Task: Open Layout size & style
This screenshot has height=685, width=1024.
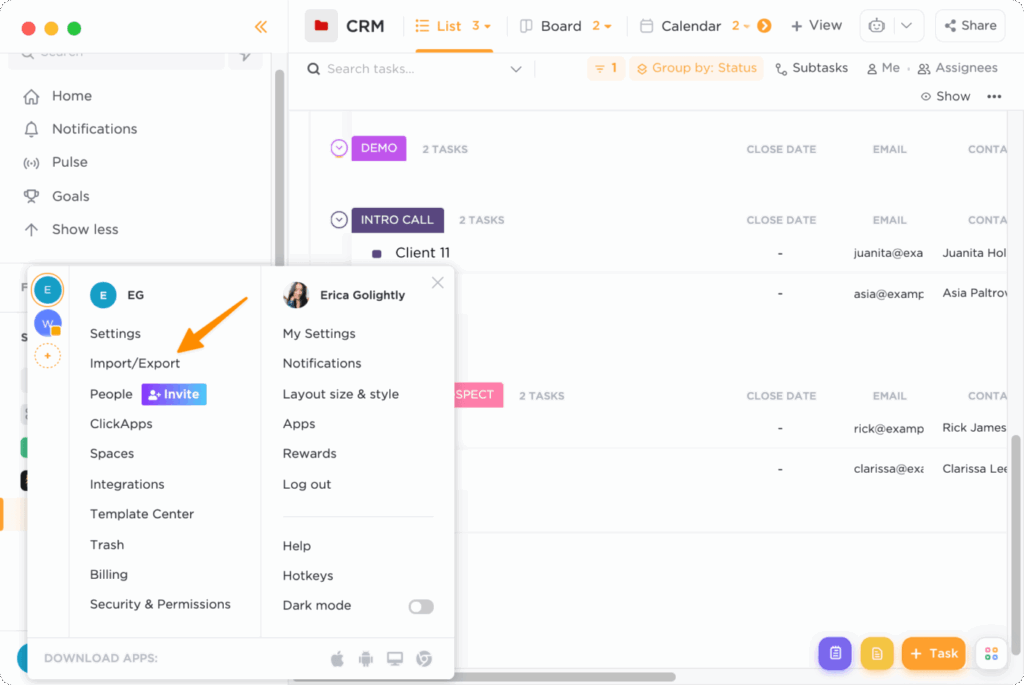Action: [x=340, y=394]
